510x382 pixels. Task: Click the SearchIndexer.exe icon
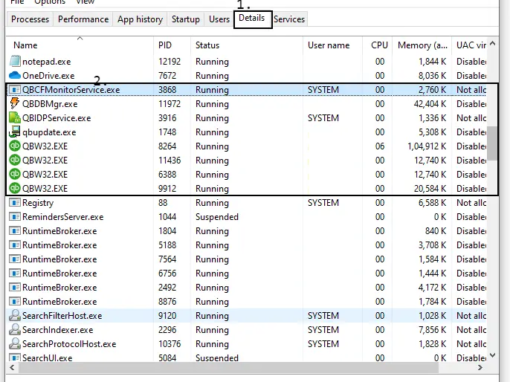pos(15,330)
